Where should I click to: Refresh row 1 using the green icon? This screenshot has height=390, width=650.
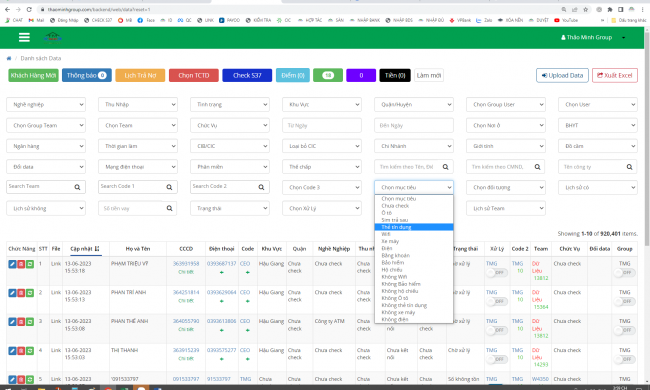[x=30, y=264]
